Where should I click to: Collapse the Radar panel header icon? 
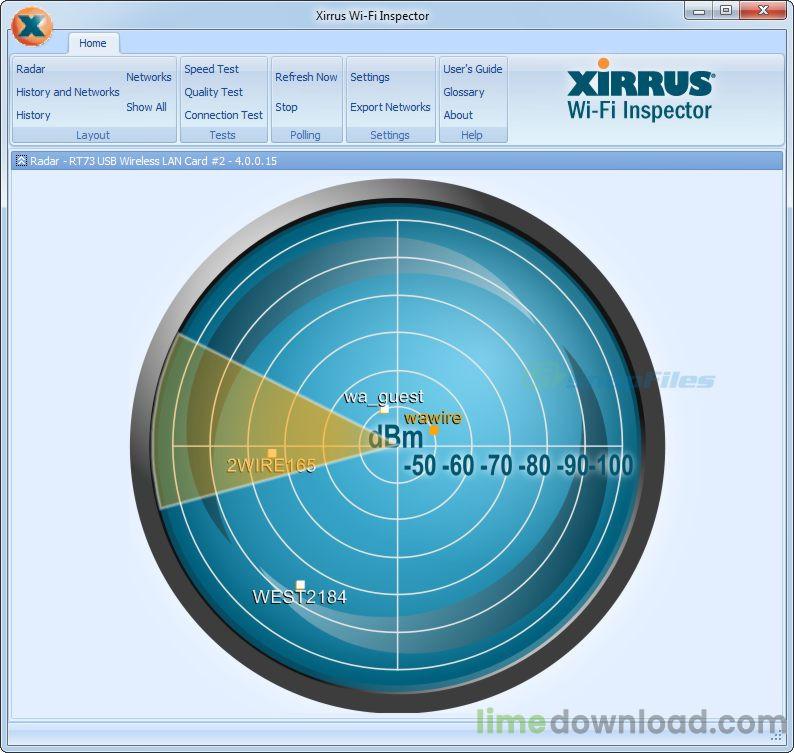pyautogui.click(x=21, y=161)
